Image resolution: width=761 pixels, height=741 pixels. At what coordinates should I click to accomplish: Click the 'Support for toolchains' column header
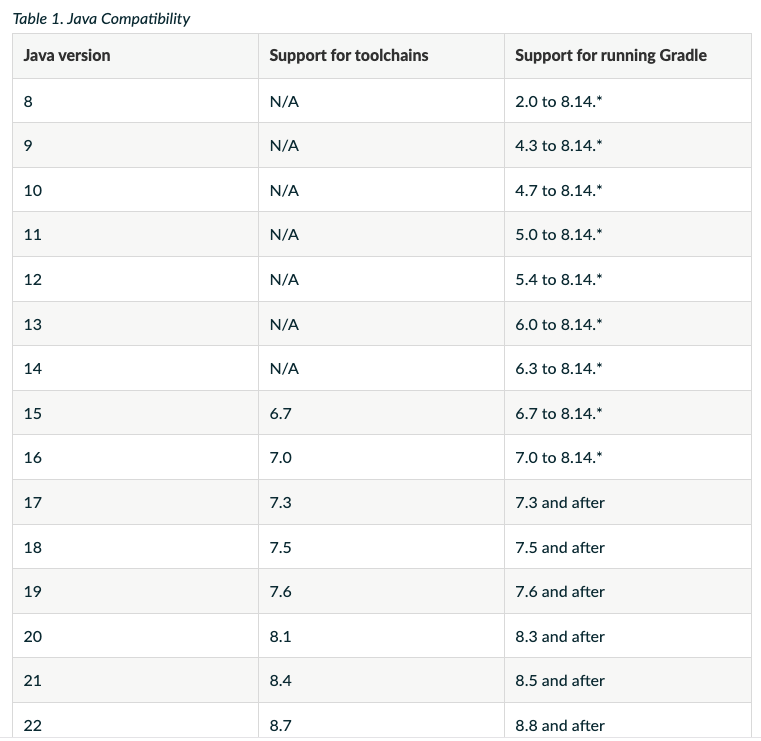(348, 56)
